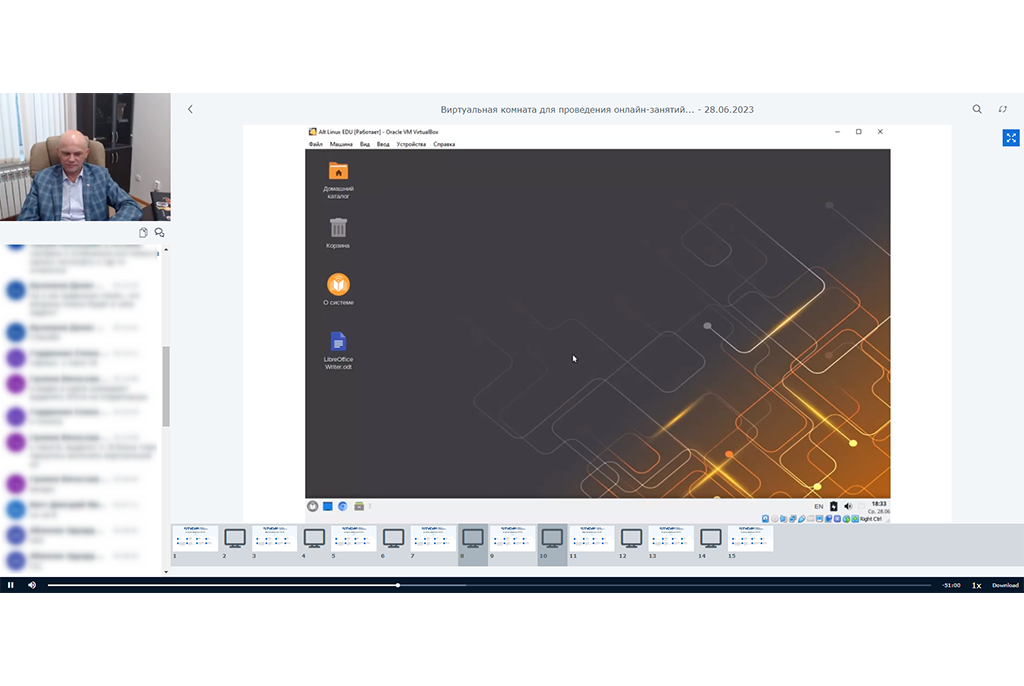Viewport: 1024px width, 686px height.
Task: Go back using the left chevron arrow
Action: [x=190, y=109]
